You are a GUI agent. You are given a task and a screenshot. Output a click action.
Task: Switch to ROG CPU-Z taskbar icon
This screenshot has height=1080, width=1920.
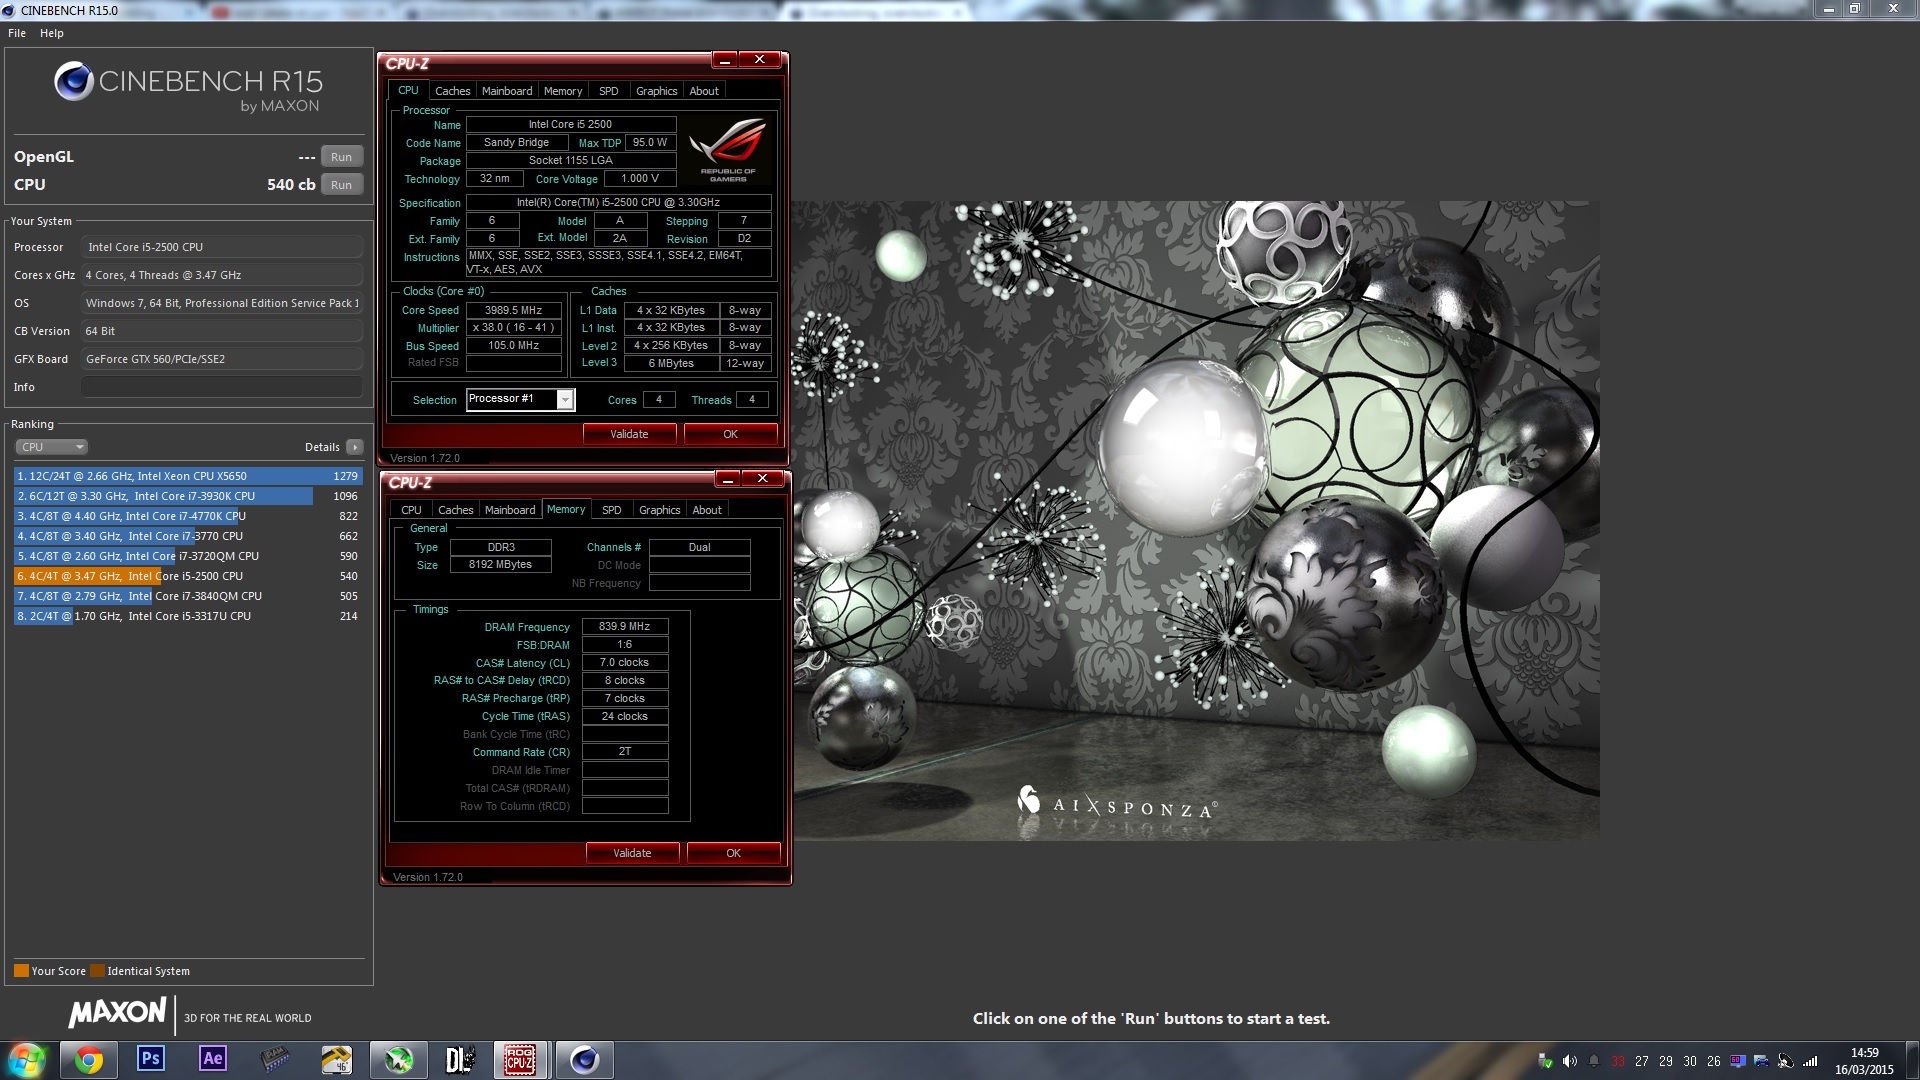[x=520, y=1060]
